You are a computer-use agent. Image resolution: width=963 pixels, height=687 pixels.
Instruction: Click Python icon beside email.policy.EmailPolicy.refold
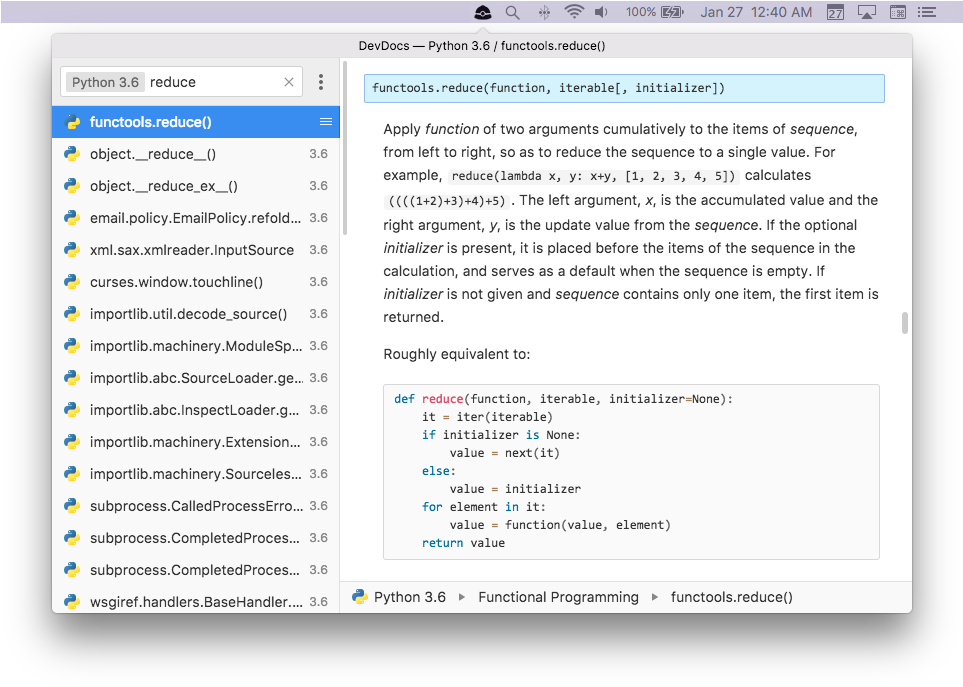[x=72, y=218]
